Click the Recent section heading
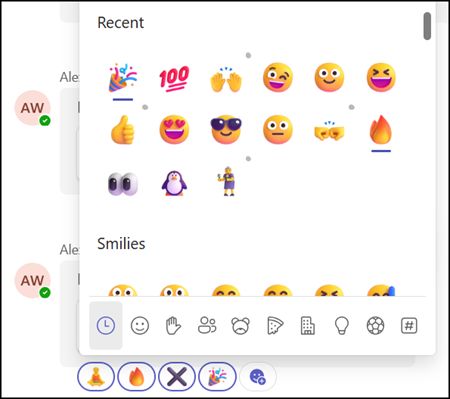The image size is (450, 399). tap(120, 23)
